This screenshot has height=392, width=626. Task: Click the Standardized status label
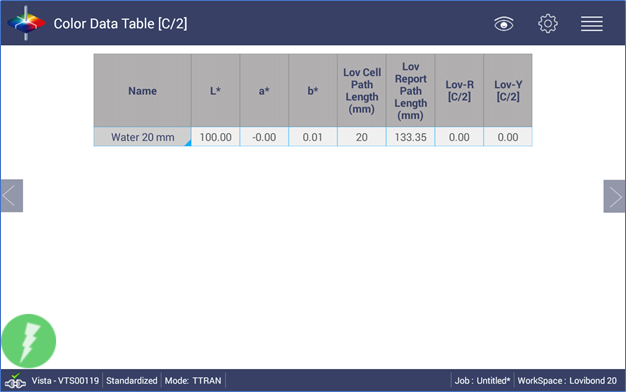132,381
